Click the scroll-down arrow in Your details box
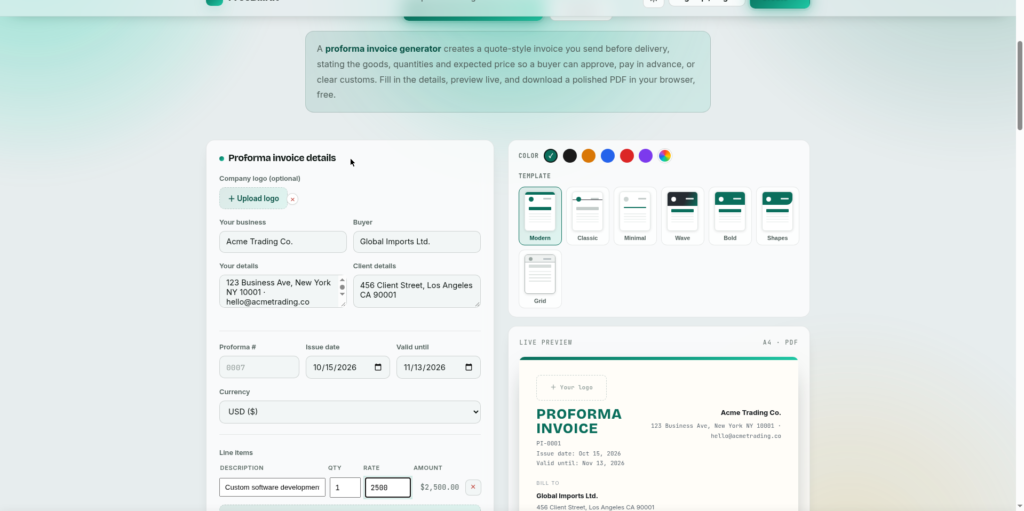Image resolution: width=1024 pixels, height=511 pixels. coord(342,294)
